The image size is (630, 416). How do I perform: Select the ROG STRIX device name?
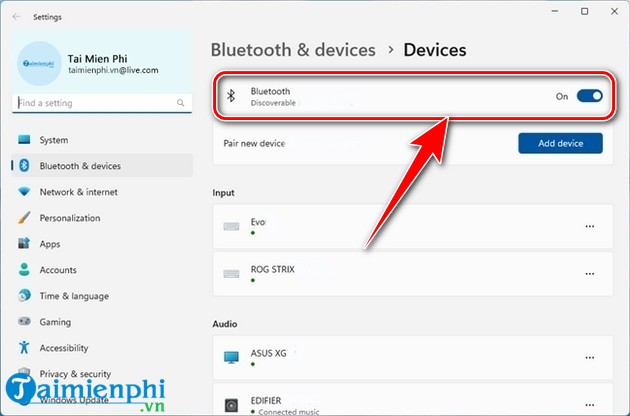(x=272, y=269)
